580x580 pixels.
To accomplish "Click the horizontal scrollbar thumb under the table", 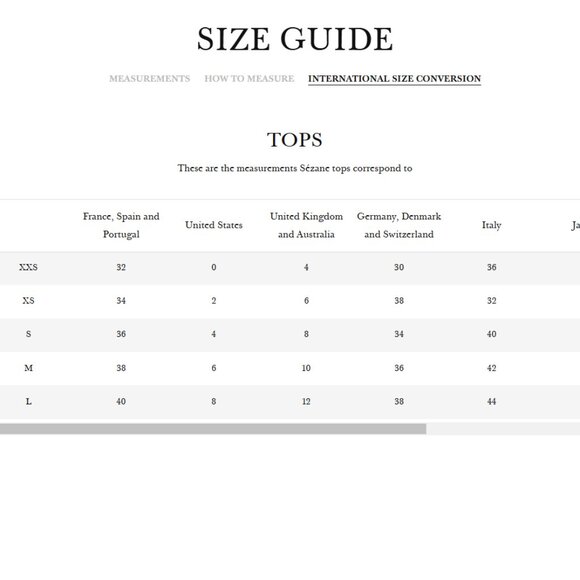I will [213, 429].
